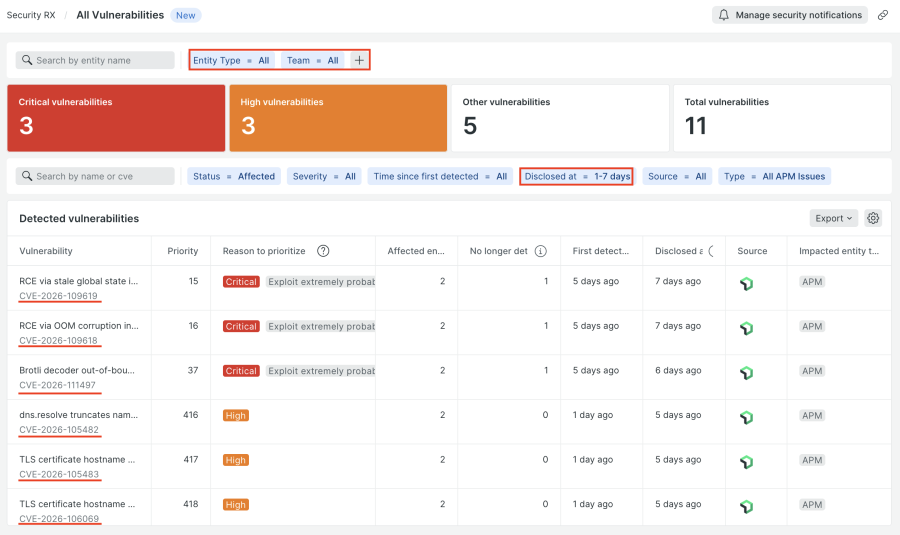
Task: Sort by the Affected entities column header
Action: (x=416, y=251)
